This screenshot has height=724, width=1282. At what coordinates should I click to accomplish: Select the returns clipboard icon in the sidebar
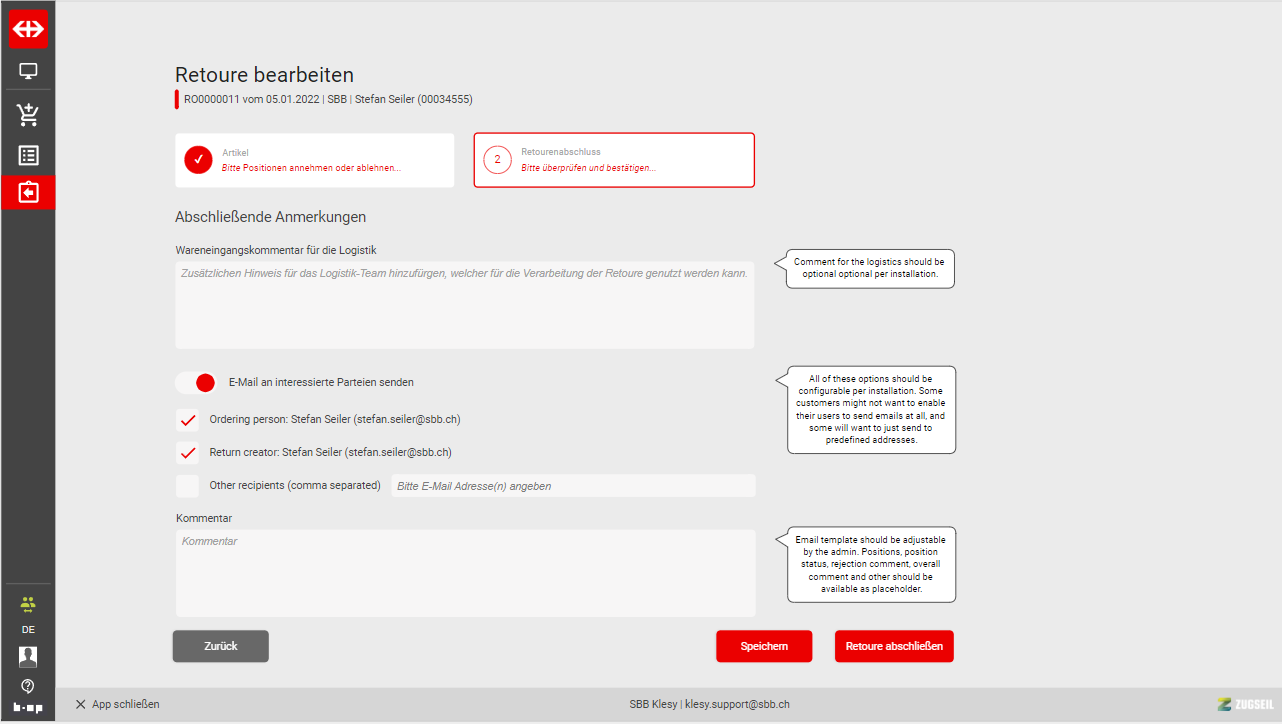tap(28, 192)
